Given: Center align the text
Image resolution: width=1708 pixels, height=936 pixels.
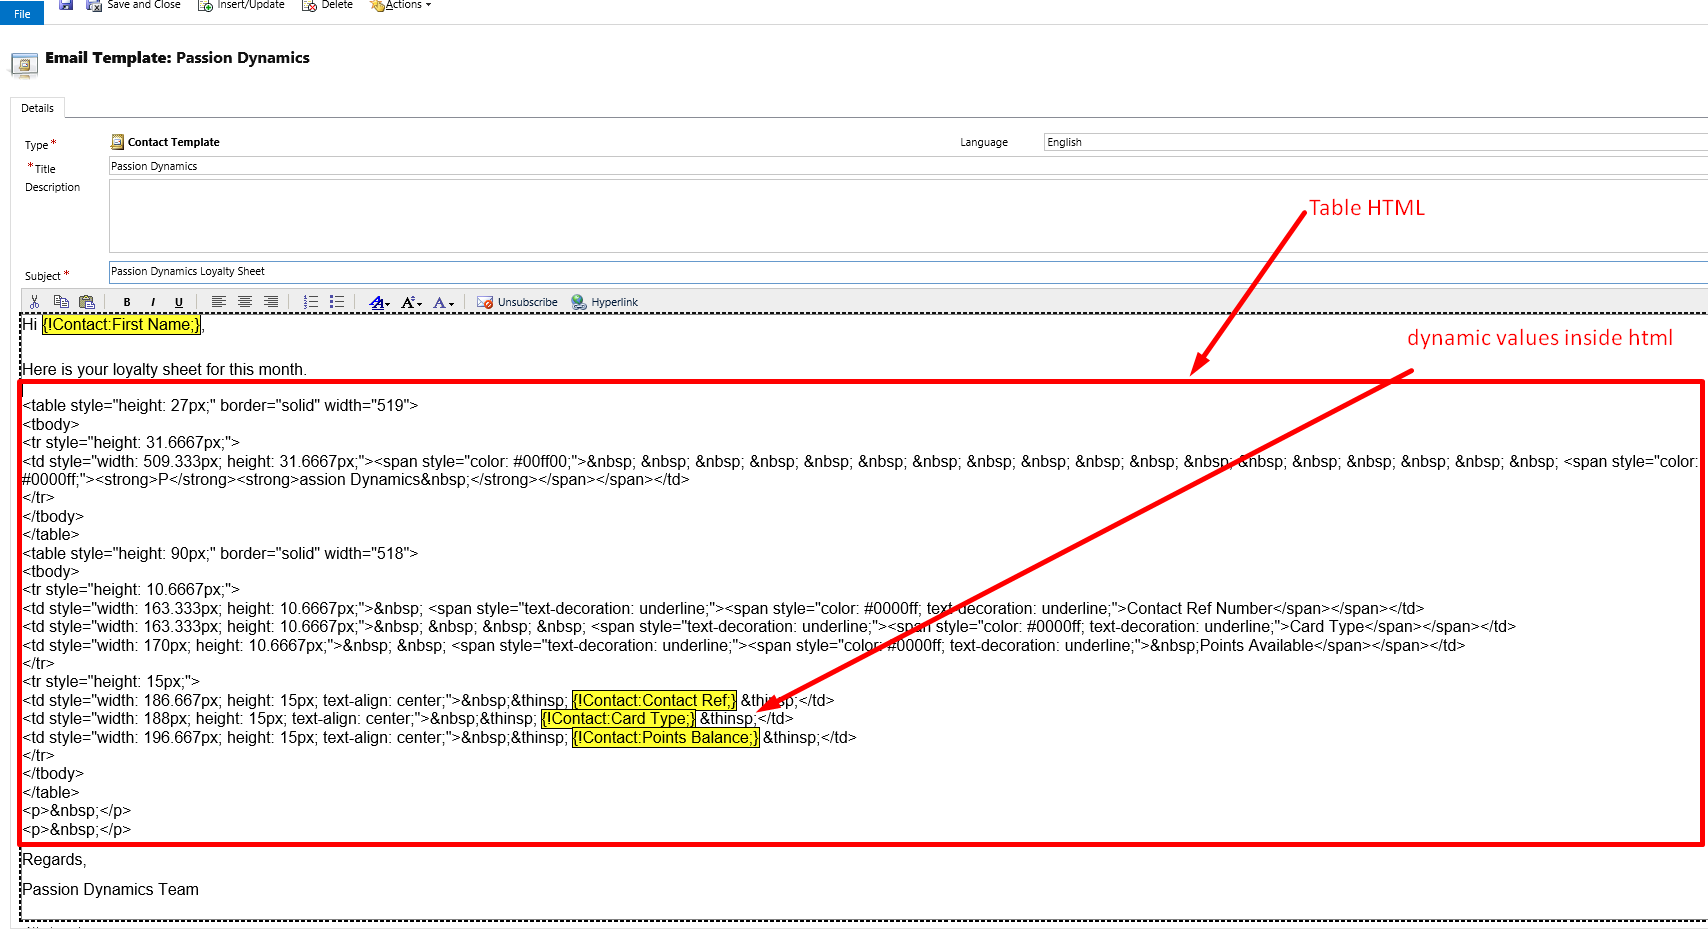Looking at the screenshot, I should click(245, 302).
